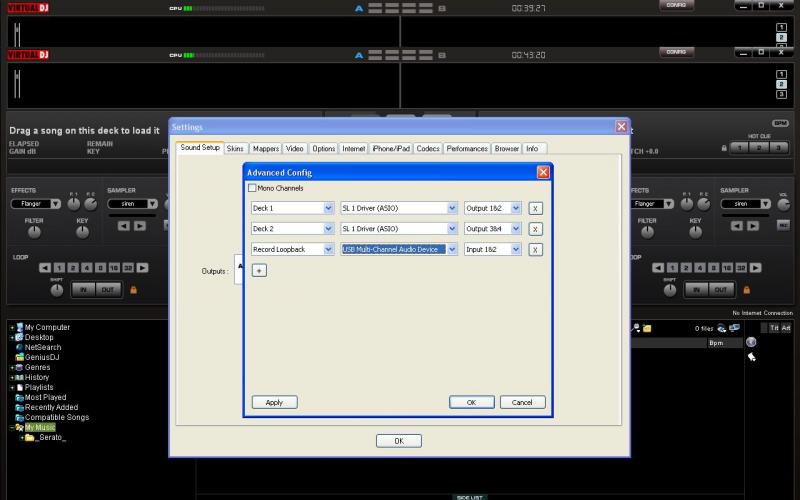This screenshot has width=800, height=500.
Task: Play left deck sampler with right arrow
Action: (x=140, y=226)
